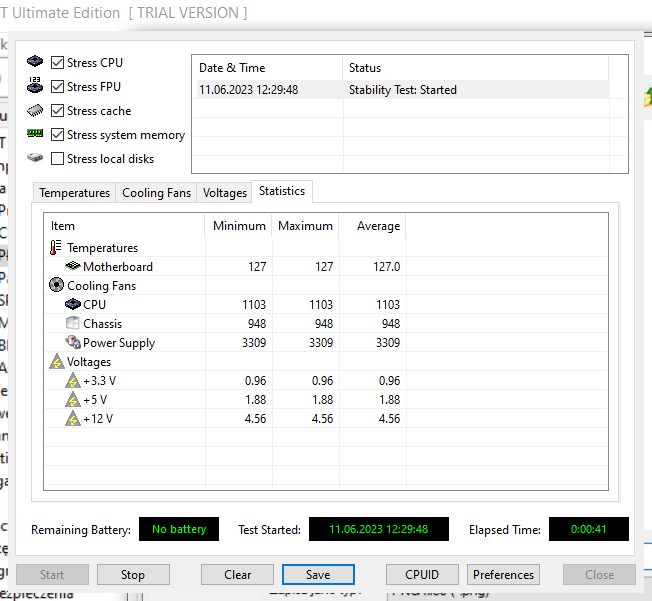Uncheck the Stress FPU checkbox
The width and height of the screenshot is (652, 601).
coord(57,87)
